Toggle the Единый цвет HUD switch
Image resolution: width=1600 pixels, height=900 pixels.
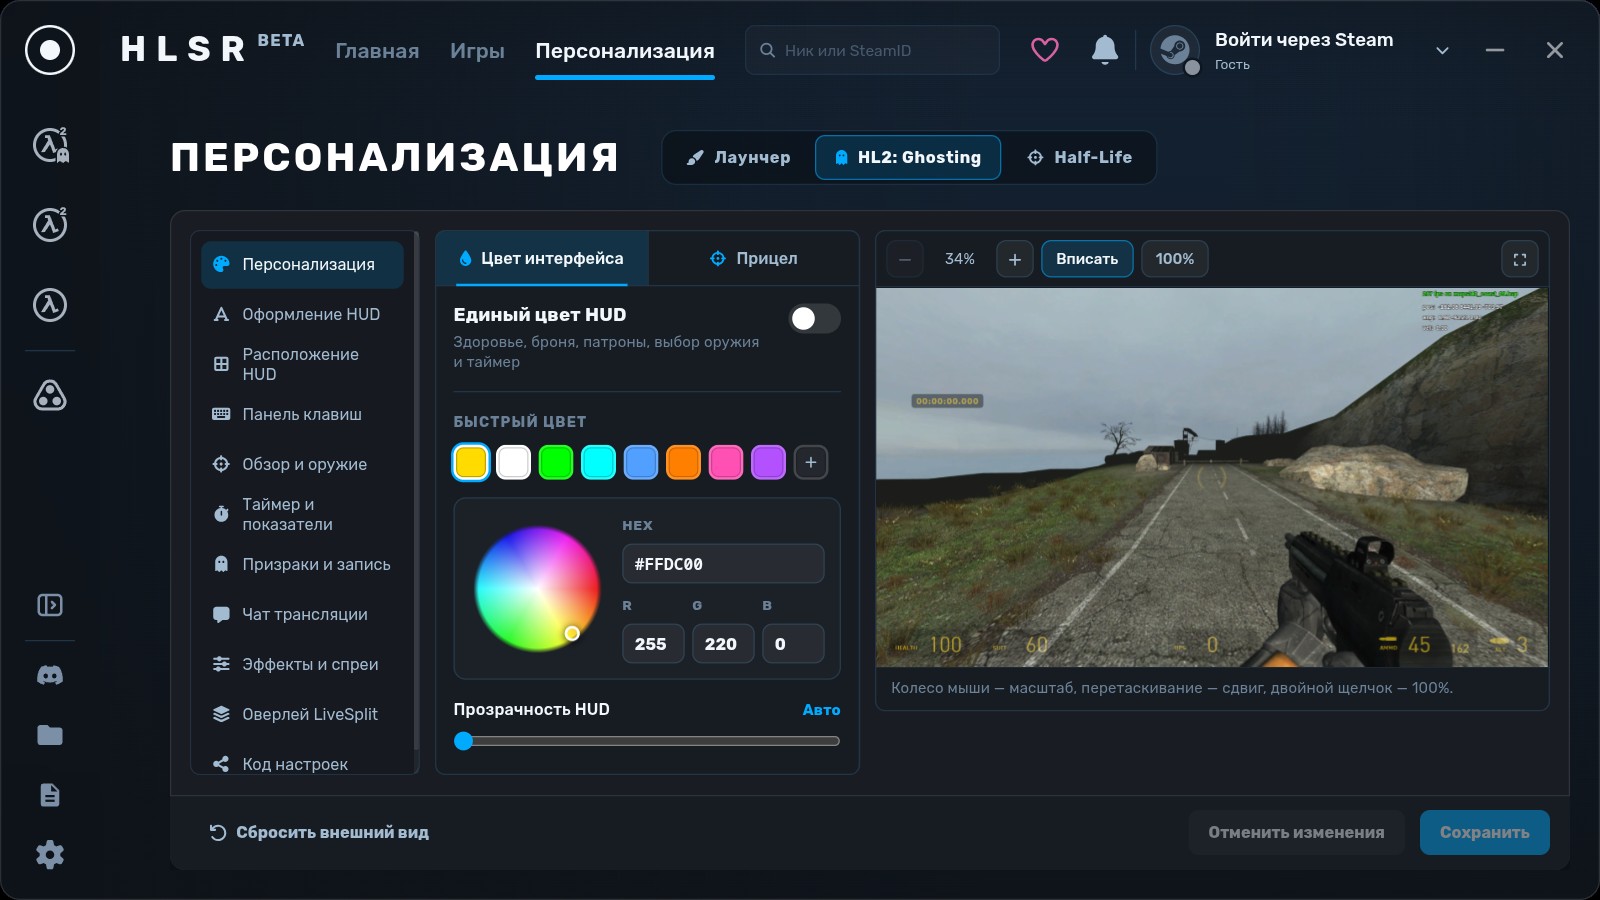(814, 319)
